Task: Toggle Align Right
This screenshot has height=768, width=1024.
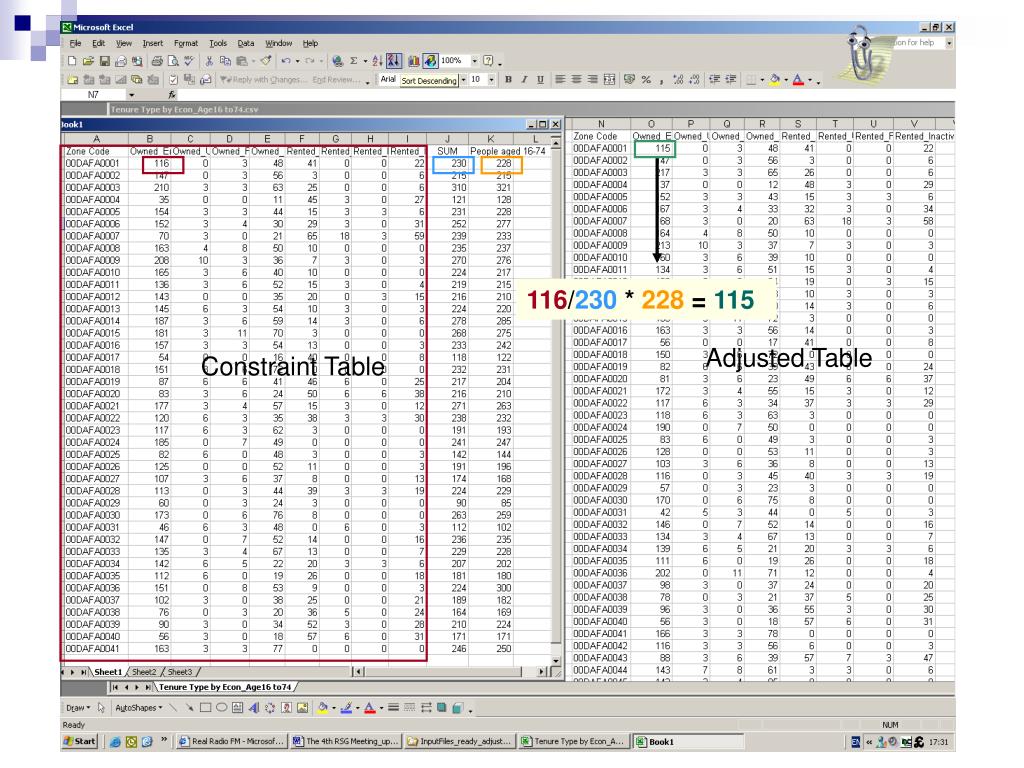Action: point(593,80)
